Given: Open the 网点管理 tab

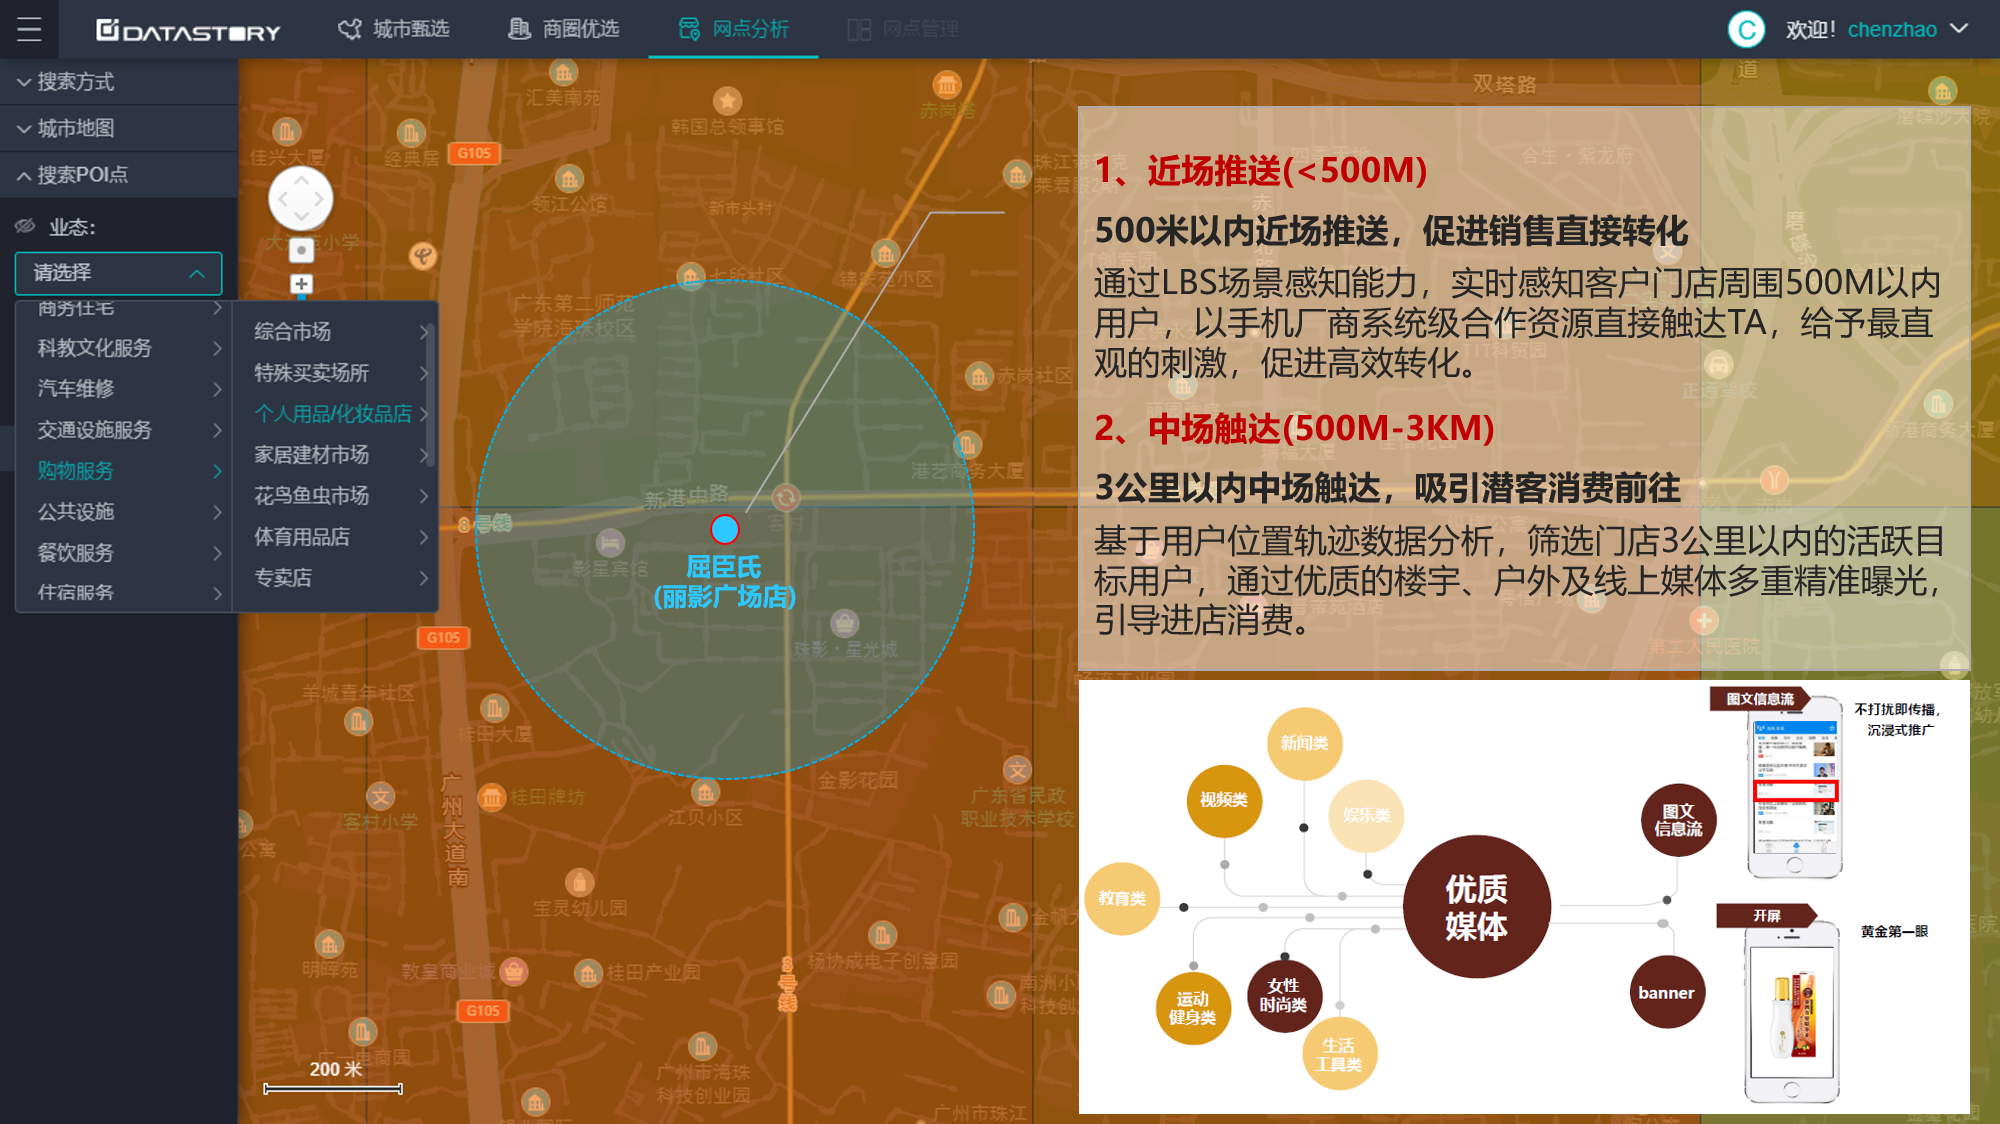Looking at the screenshot, I should point(903,29).
